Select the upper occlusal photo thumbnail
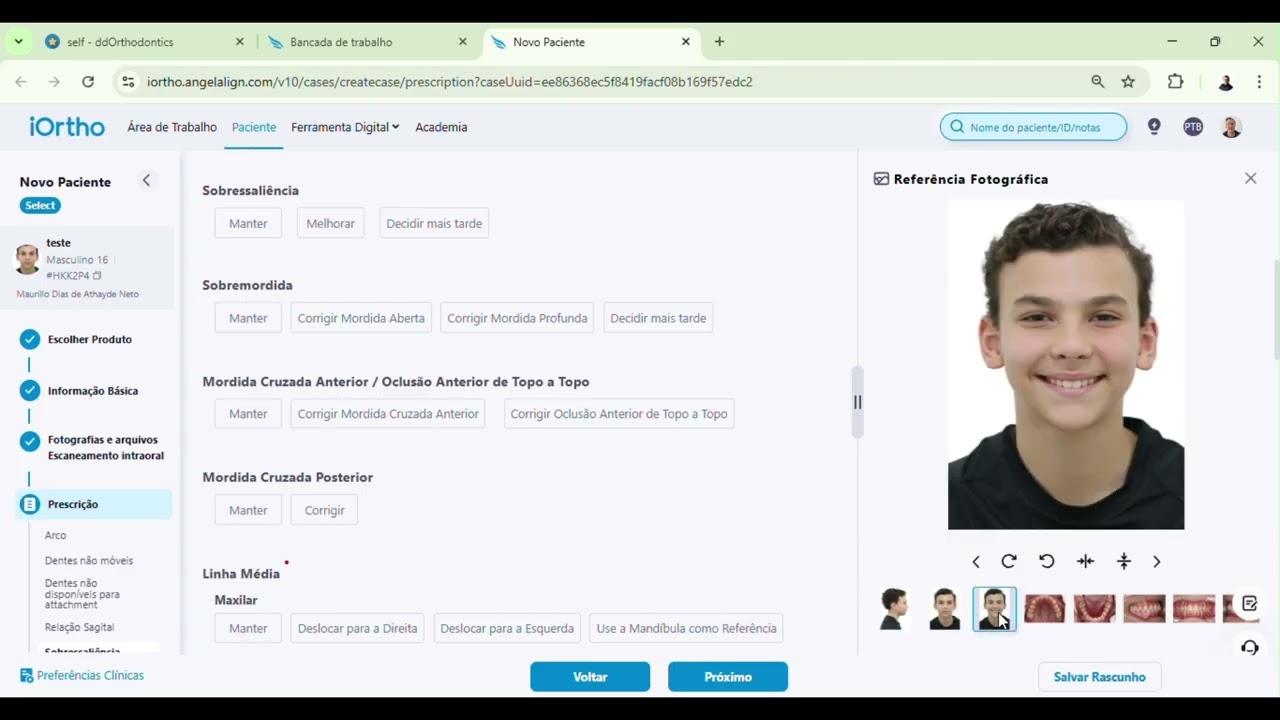Viewport: 1280px width, 720px height. (x=1045, y=608)
